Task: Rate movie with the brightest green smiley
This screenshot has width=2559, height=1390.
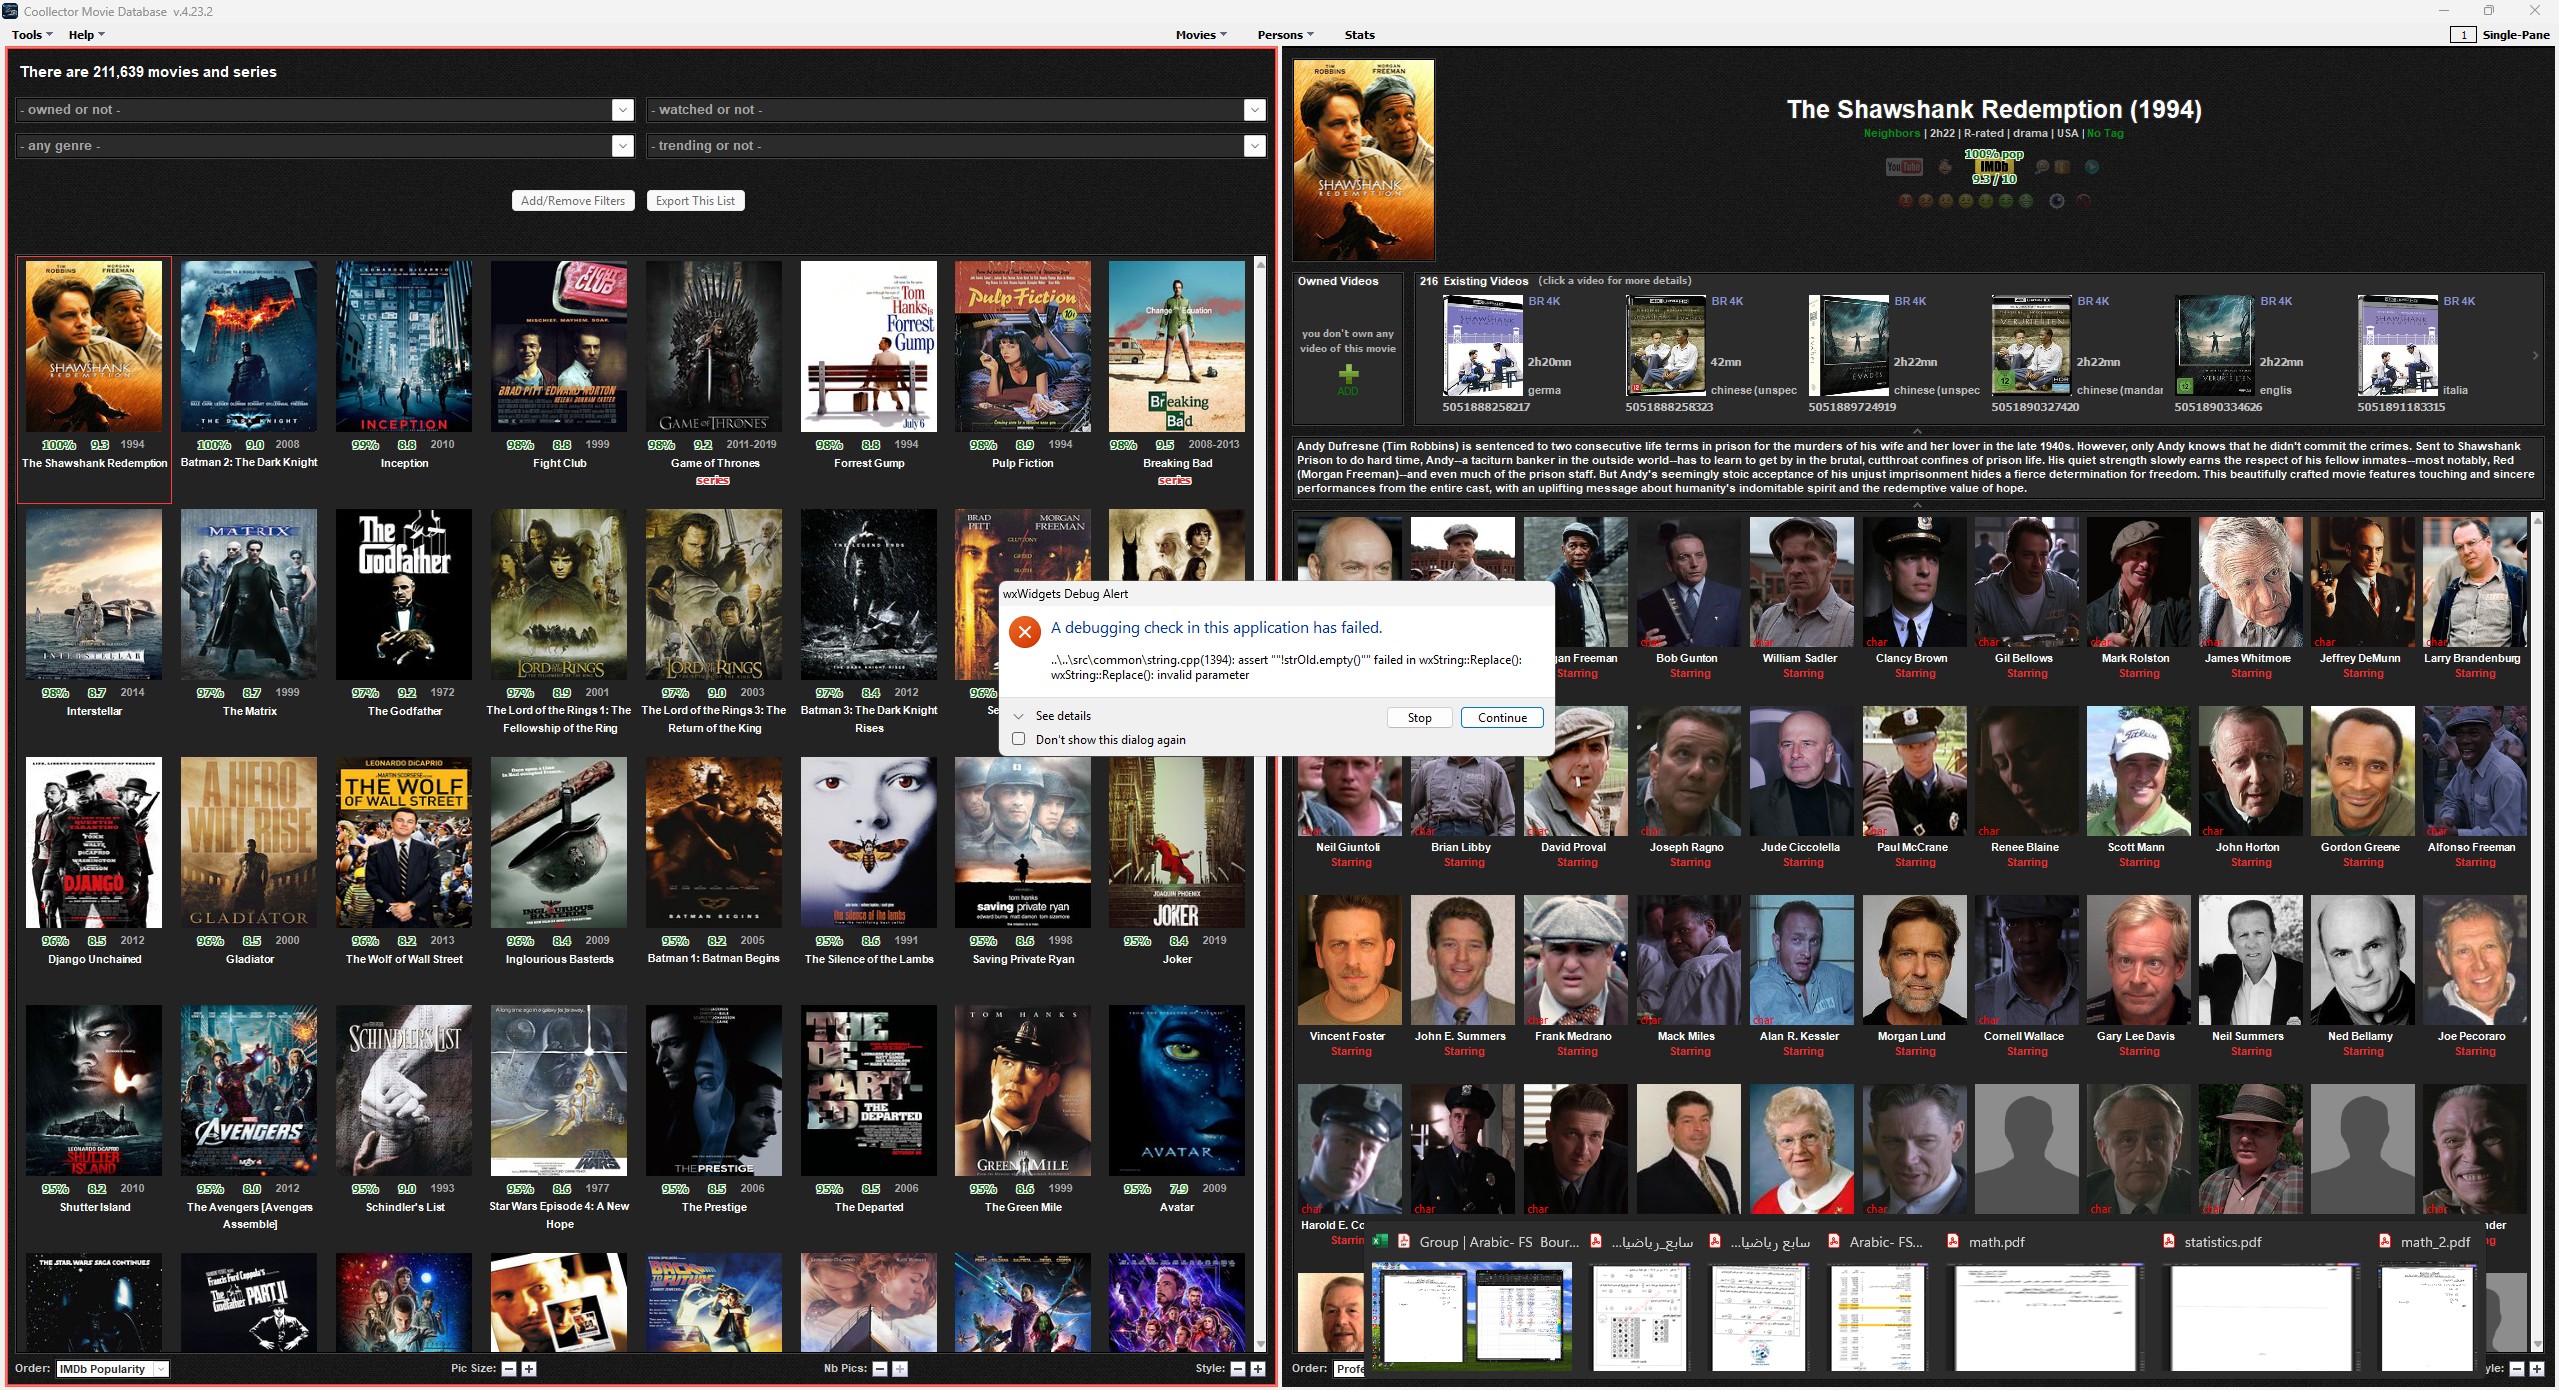Action: tap(2026, 201)
